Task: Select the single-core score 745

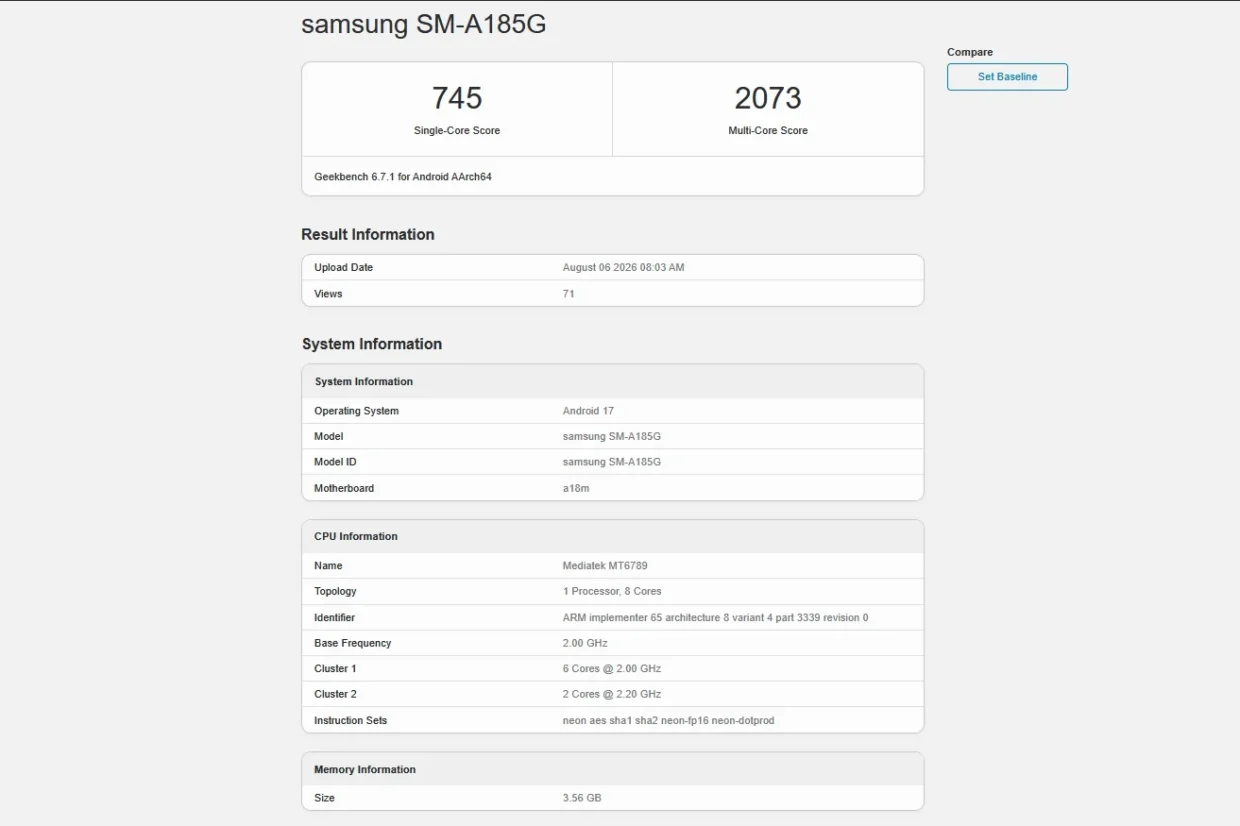Action: click(457, 98)
